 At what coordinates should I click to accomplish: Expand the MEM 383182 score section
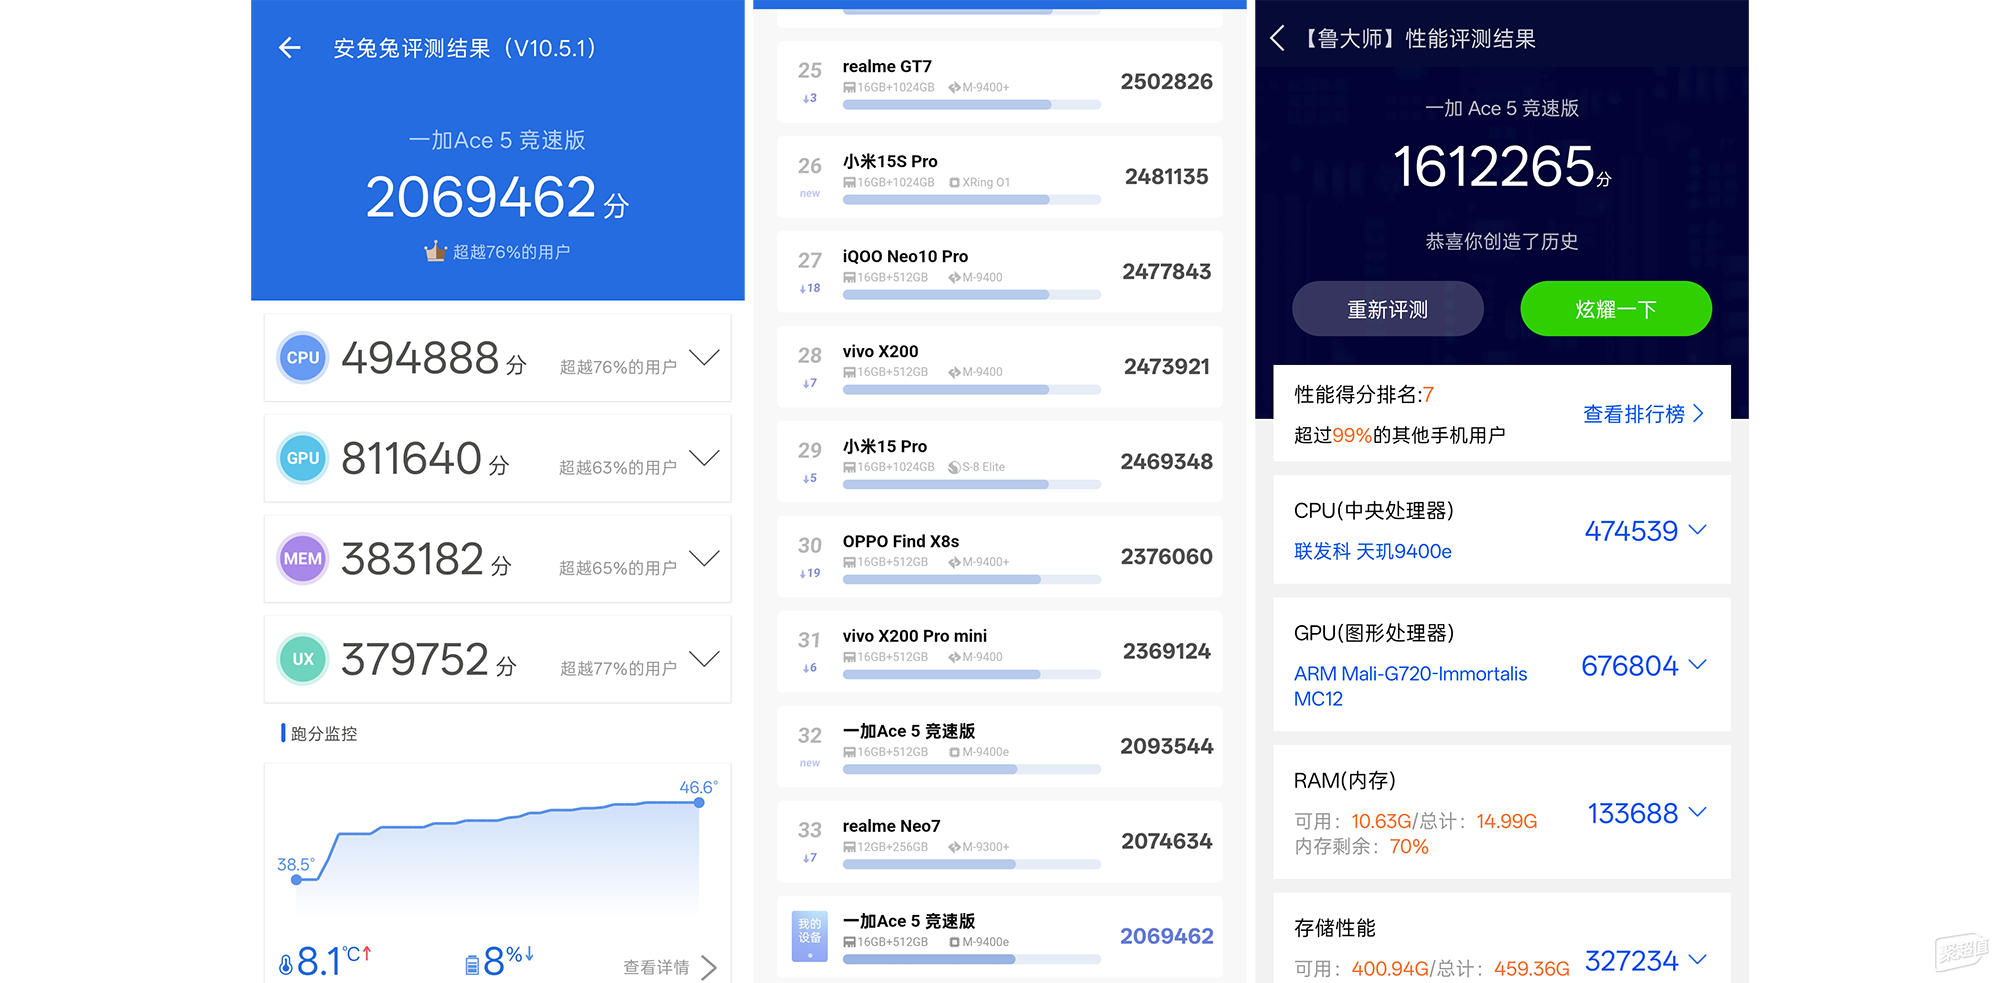705,558
